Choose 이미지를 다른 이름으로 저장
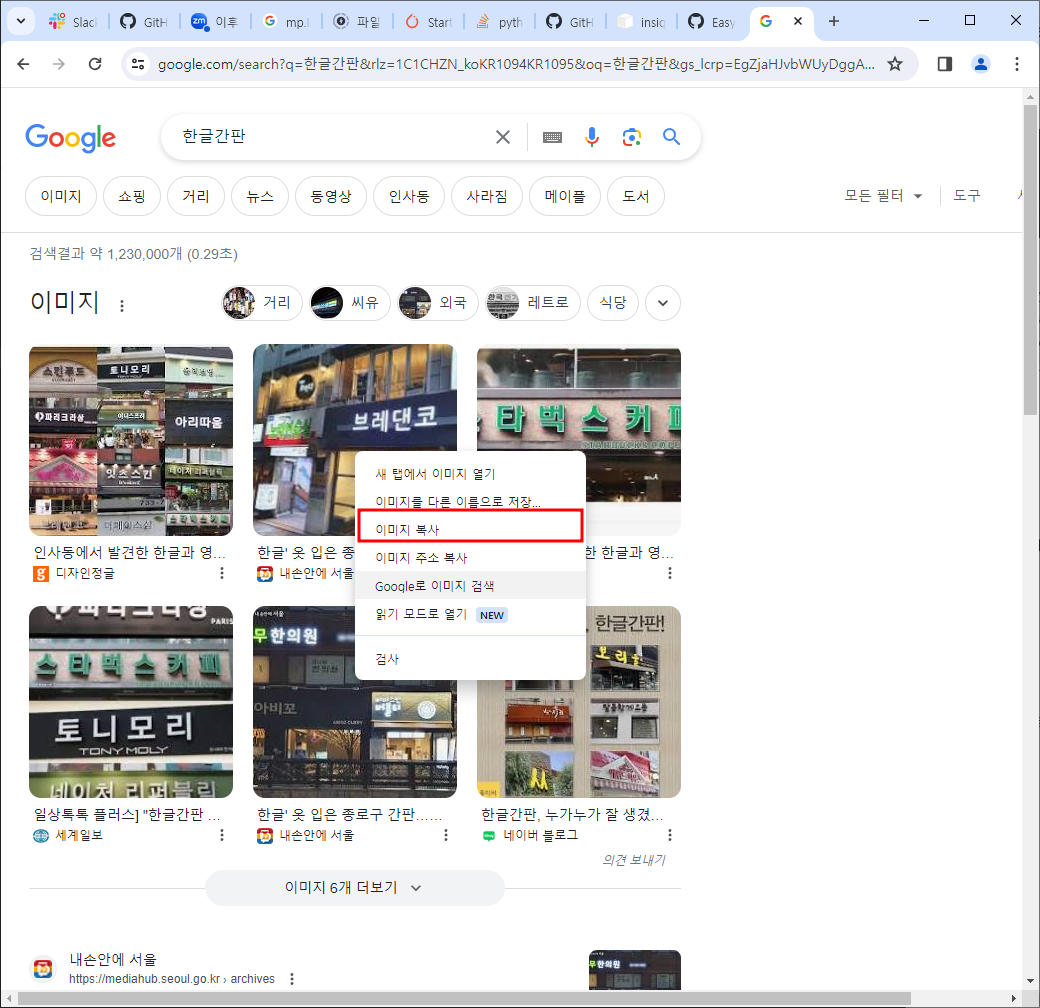 coord(470,502)
